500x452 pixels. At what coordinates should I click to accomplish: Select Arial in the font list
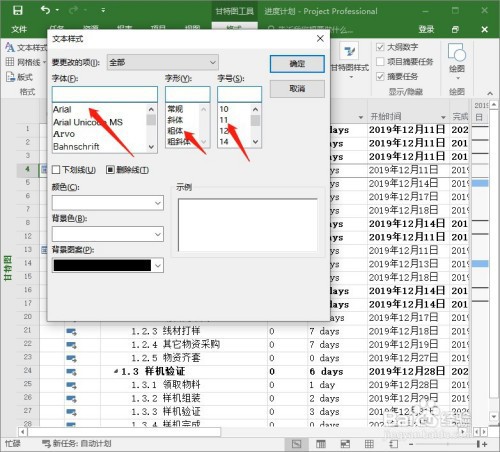(x=62, y=109)
